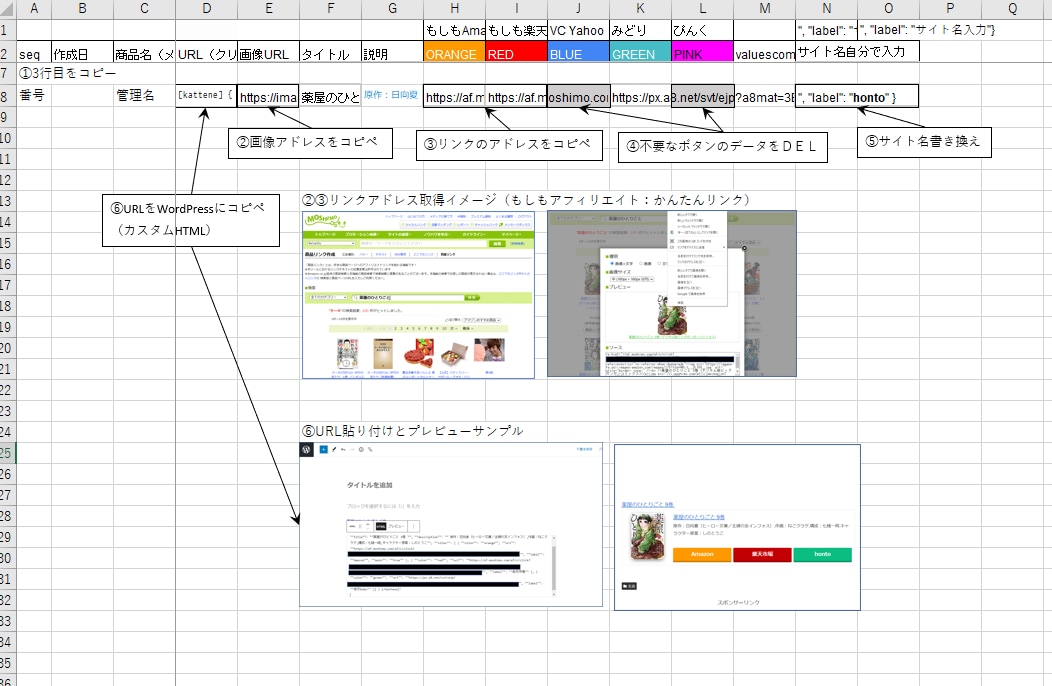Select the 'https://af.m' cell in column H
The width and height of the screenshot is (1052, 686).
pos(454,96)
